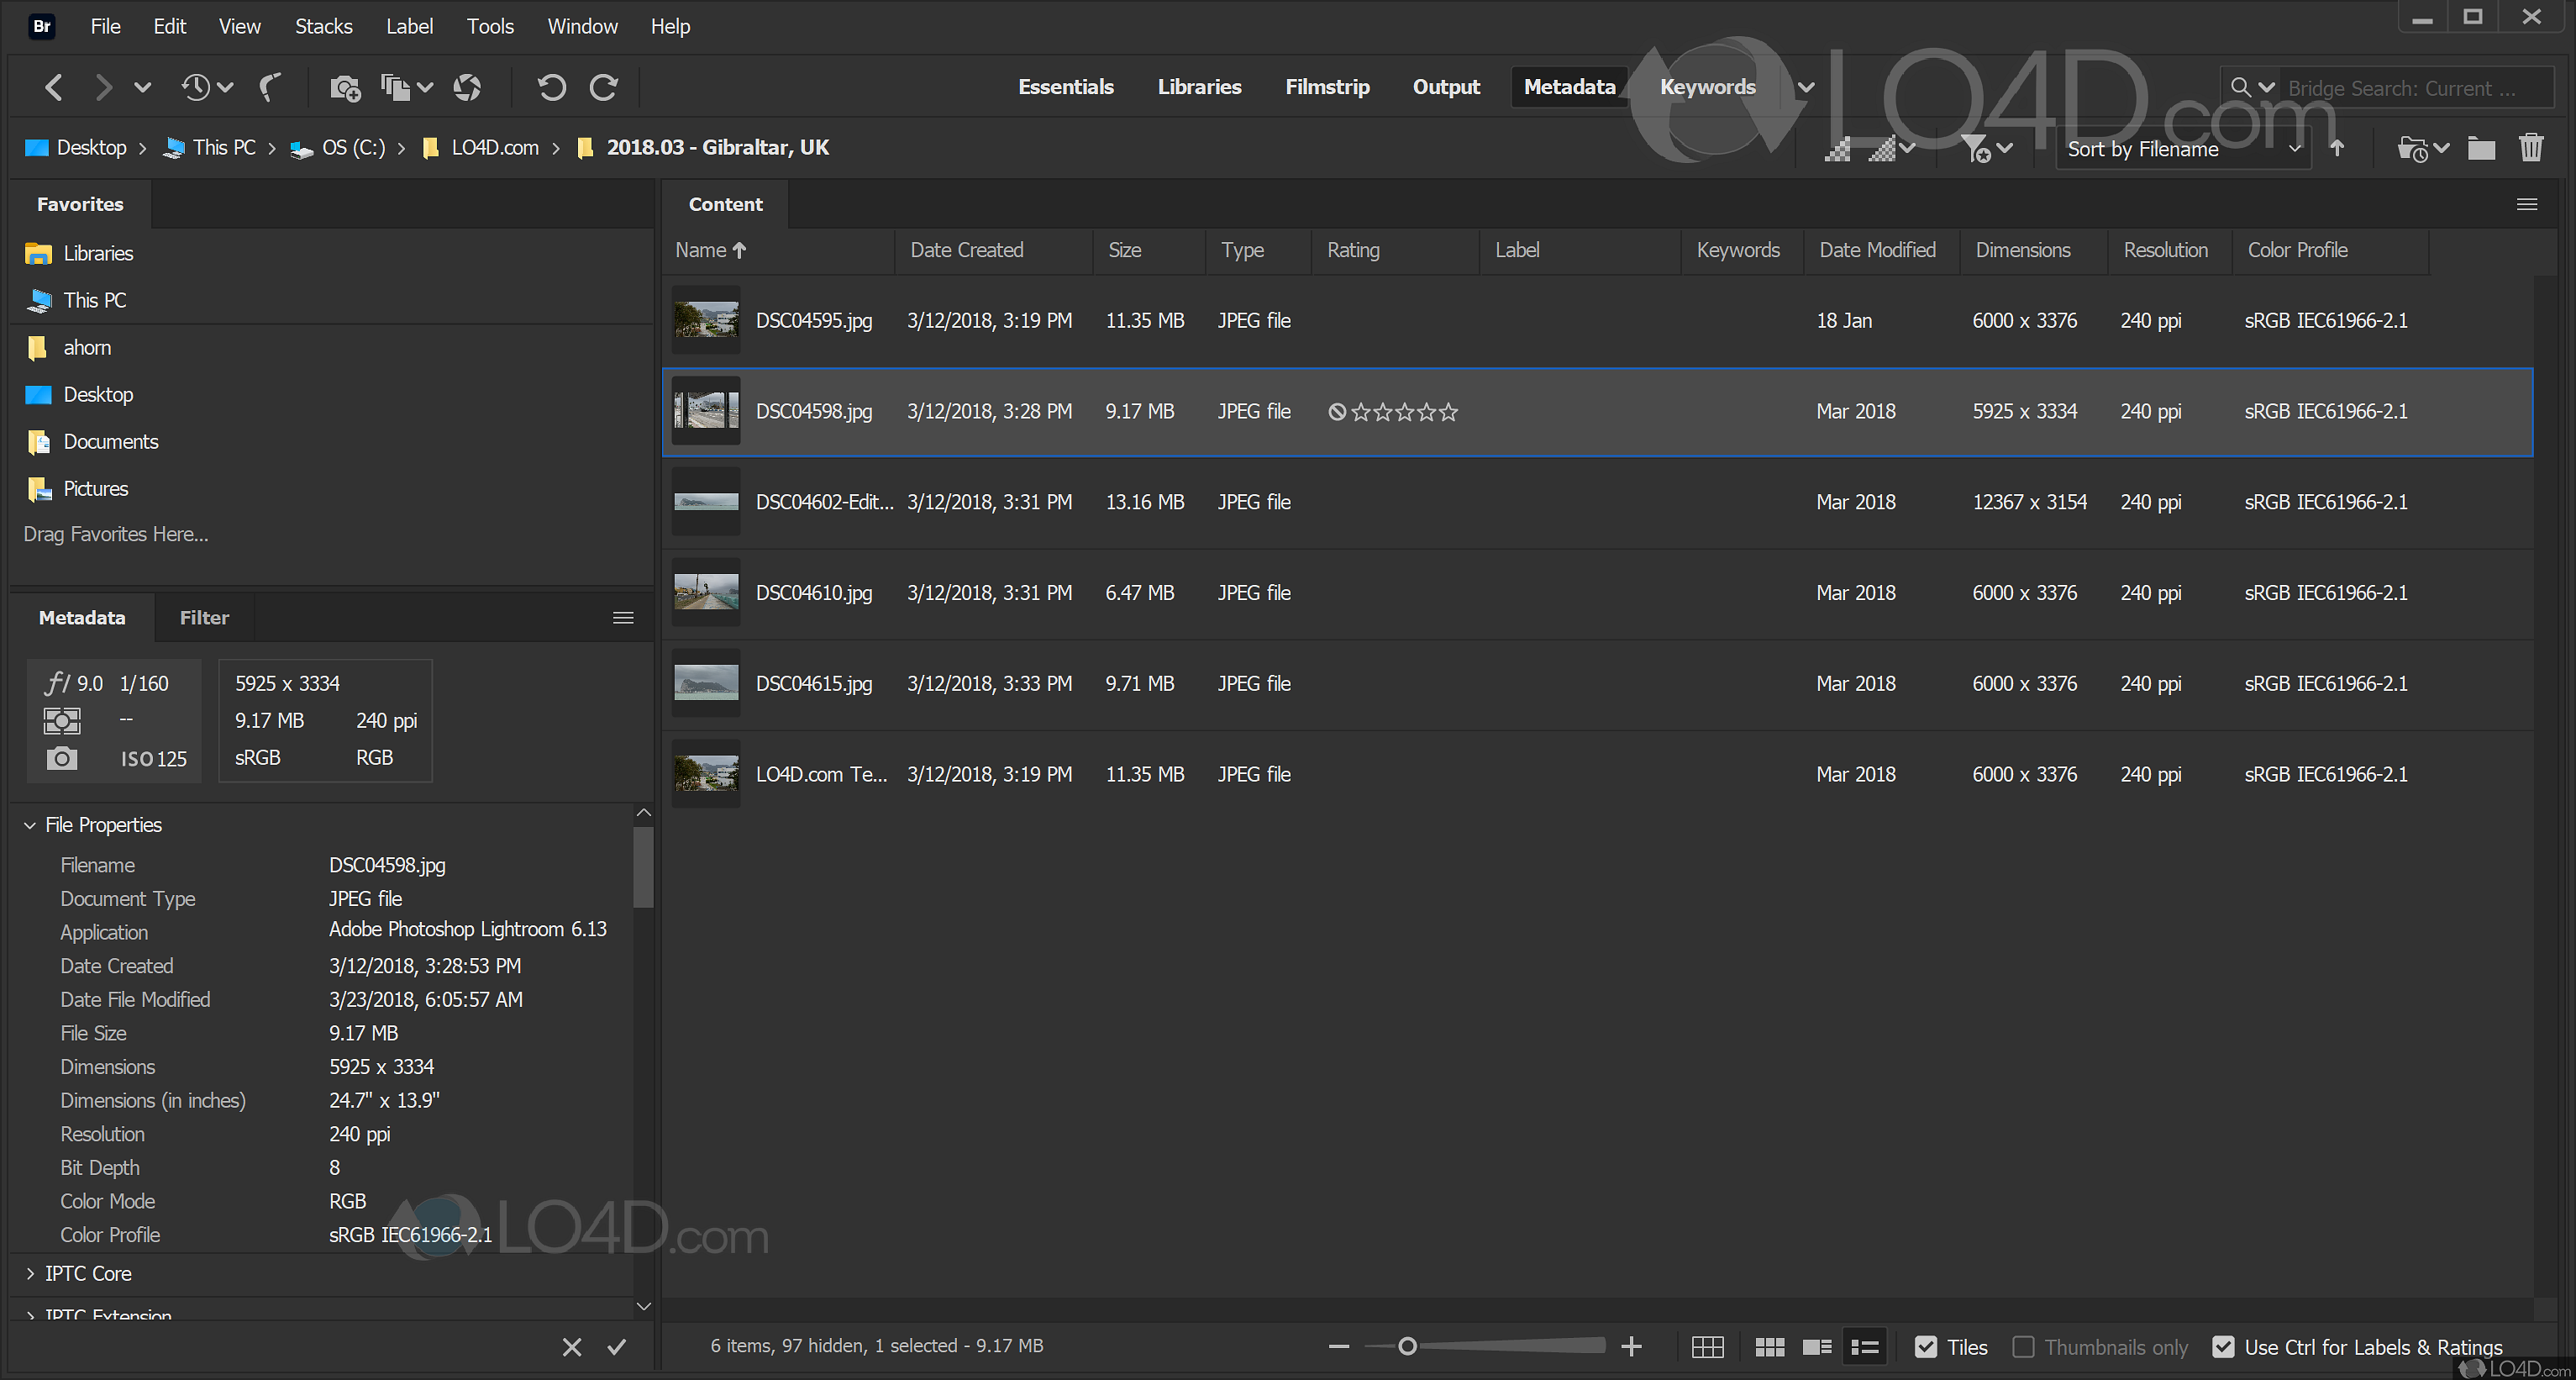Switch to the Filter tab
Image resolution: width=2576 pixels, height=1380 pixels.
tap(204, 618)
